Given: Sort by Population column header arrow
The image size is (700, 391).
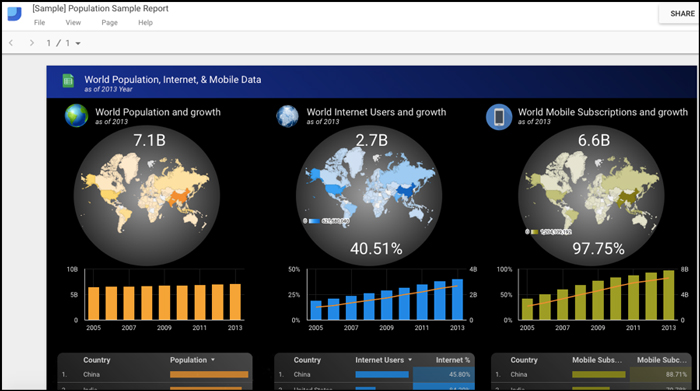Looking at the screenshot, I should (x=213, y=360).
